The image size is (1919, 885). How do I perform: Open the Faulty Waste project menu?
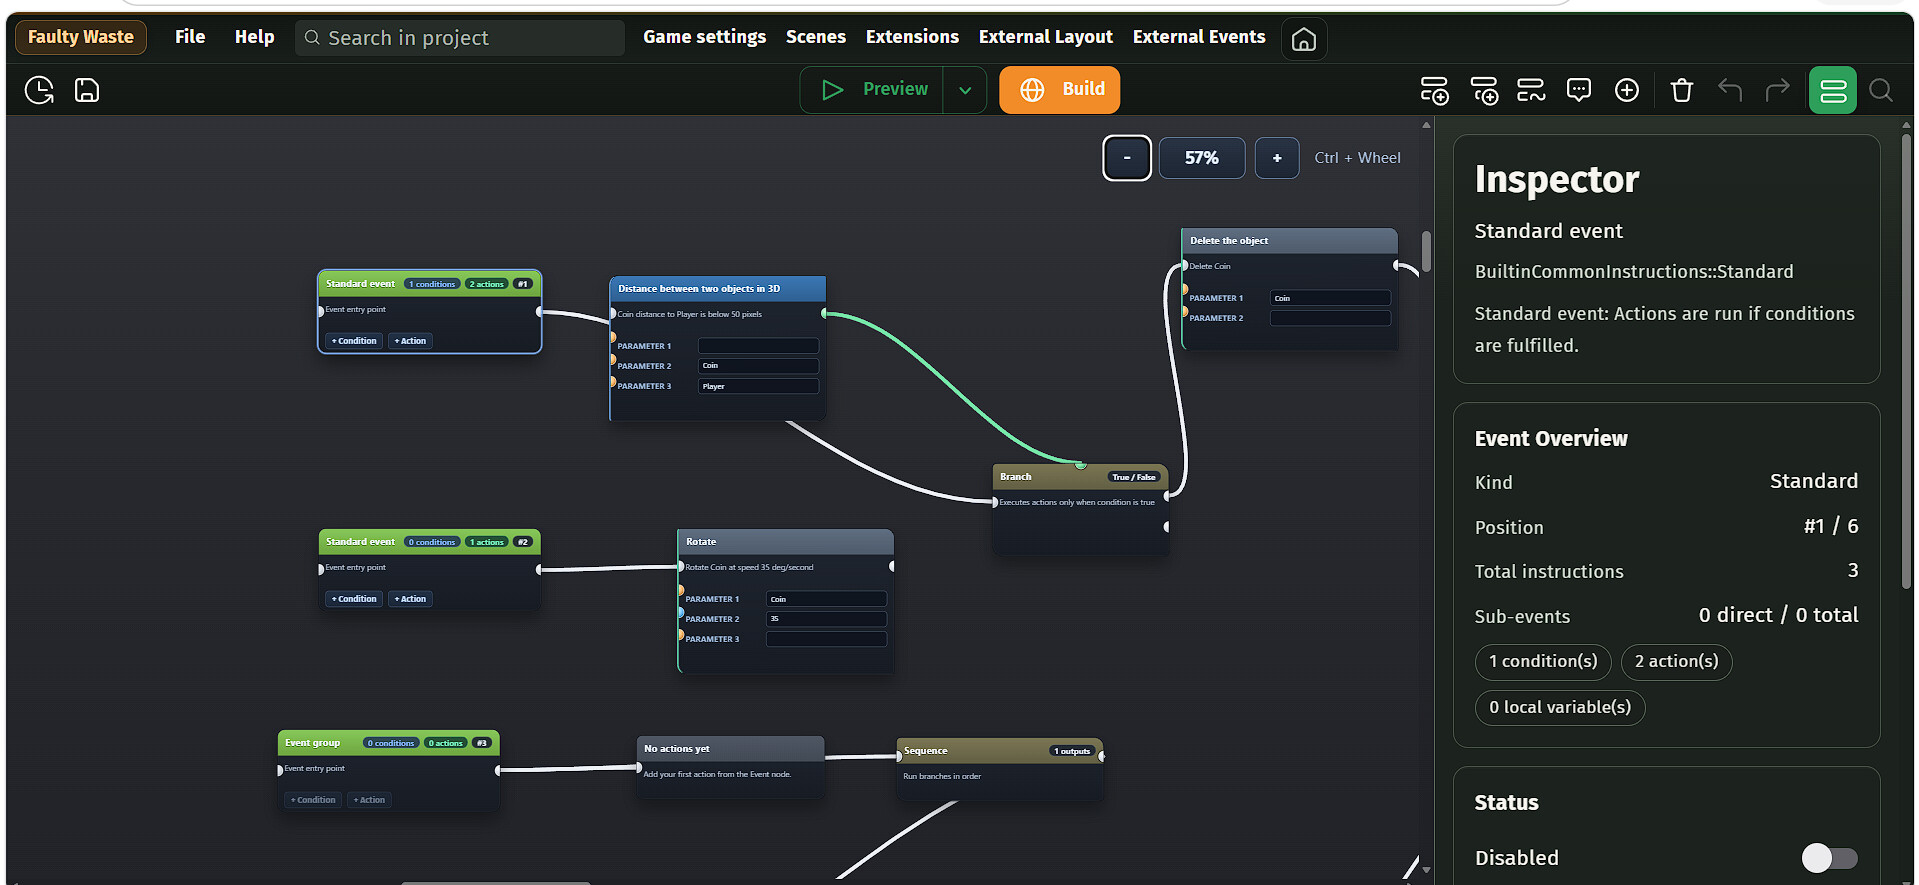click(x=81, y=37)
